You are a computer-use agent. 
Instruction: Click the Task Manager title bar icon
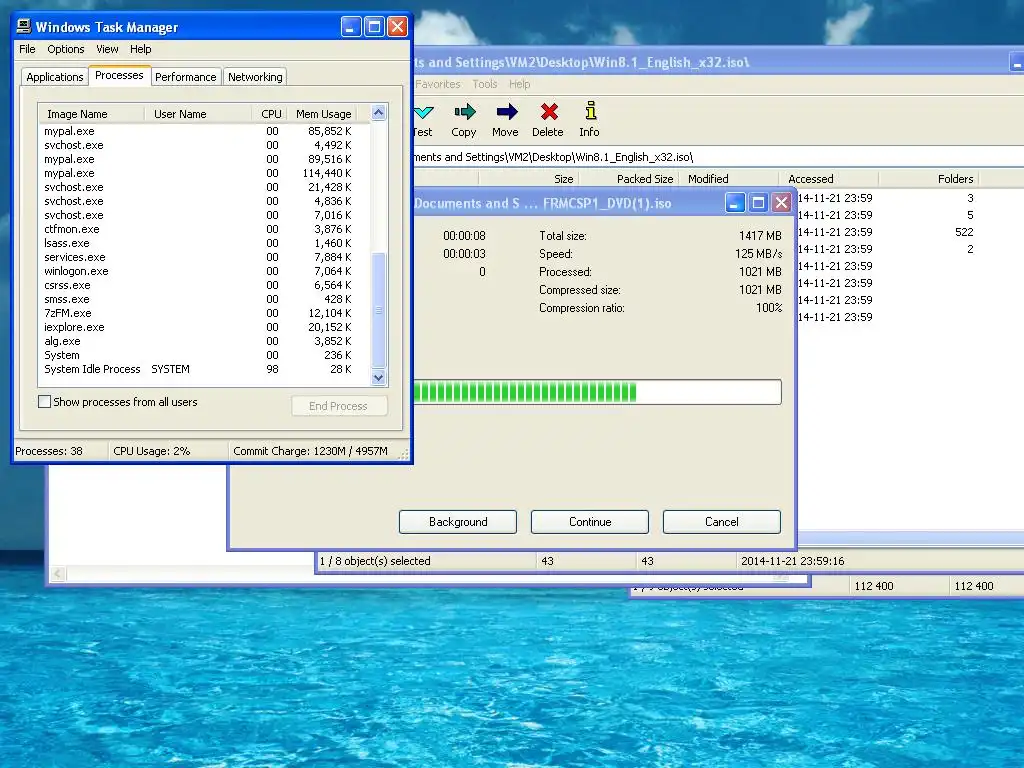coord(24,26)
